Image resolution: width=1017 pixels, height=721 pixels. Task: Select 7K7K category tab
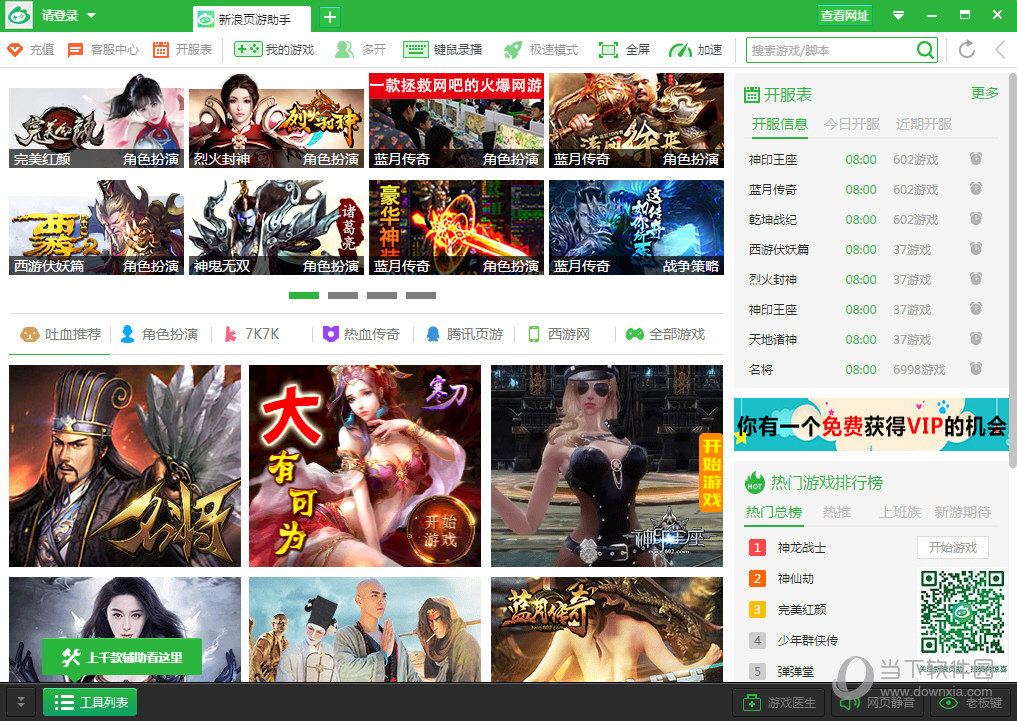pyautogui.click(x=252, y=334)
